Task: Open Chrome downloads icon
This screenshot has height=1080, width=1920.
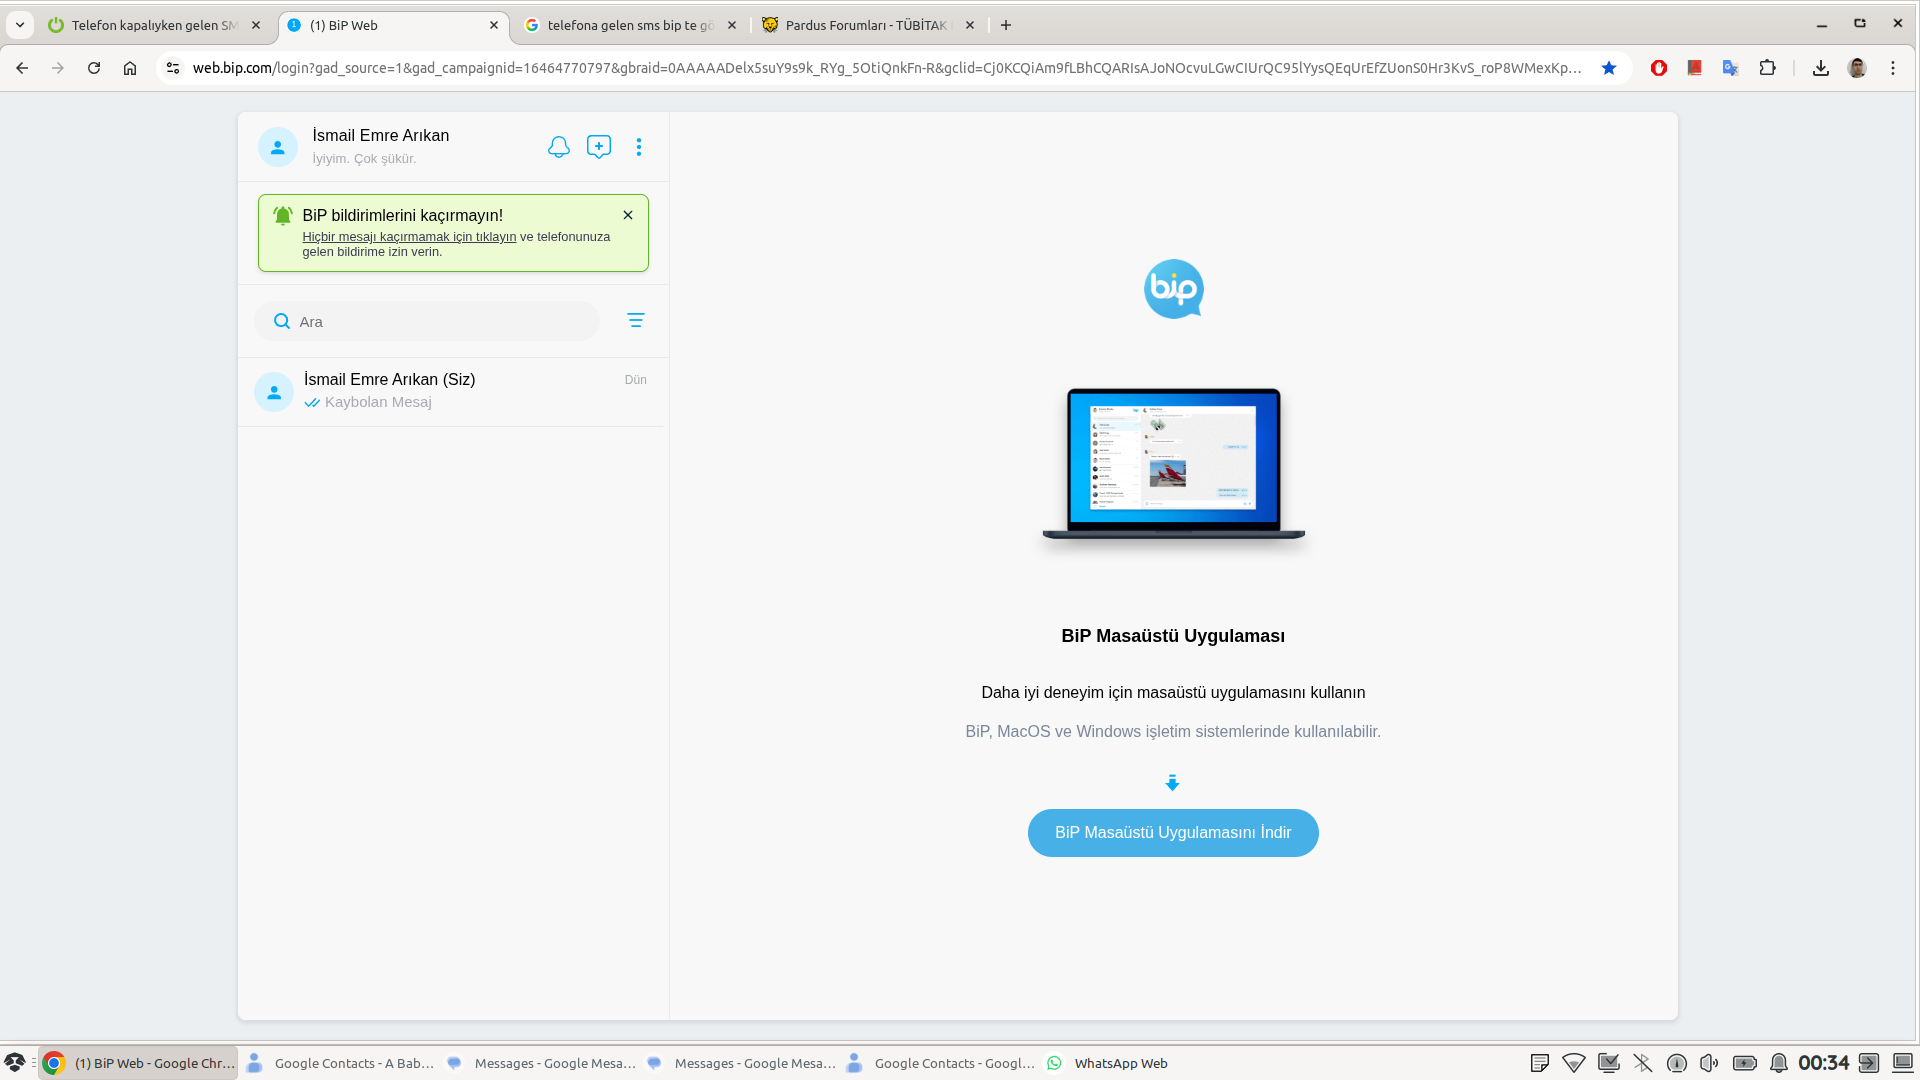Action: tap(1821, 68)
